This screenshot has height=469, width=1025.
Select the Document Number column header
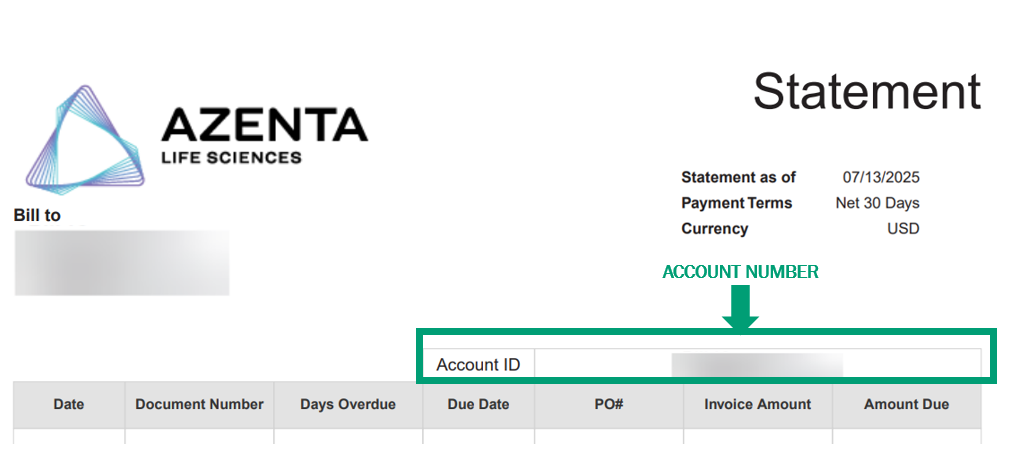(x=199, y=404)
